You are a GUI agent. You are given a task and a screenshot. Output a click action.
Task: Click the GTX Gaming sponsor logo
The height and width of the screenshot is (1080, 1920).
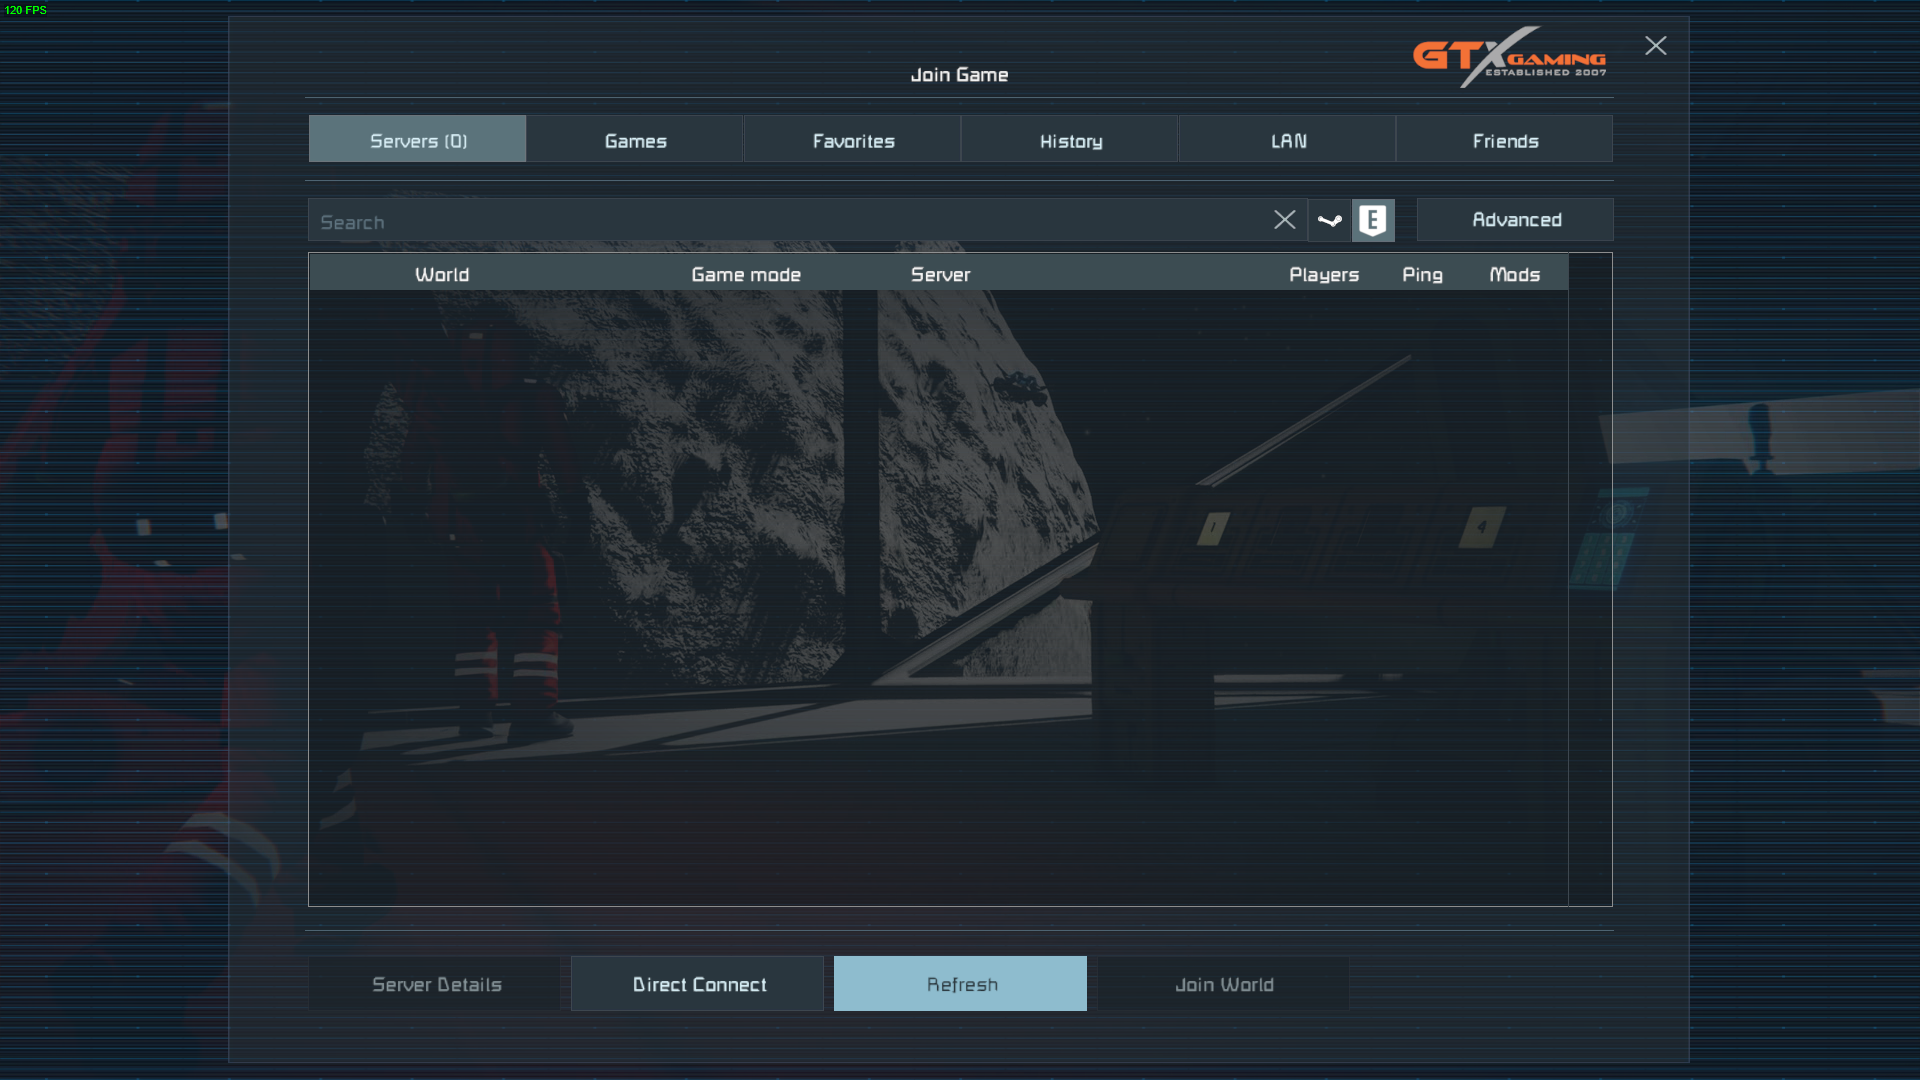click(x=1509, y=57)
